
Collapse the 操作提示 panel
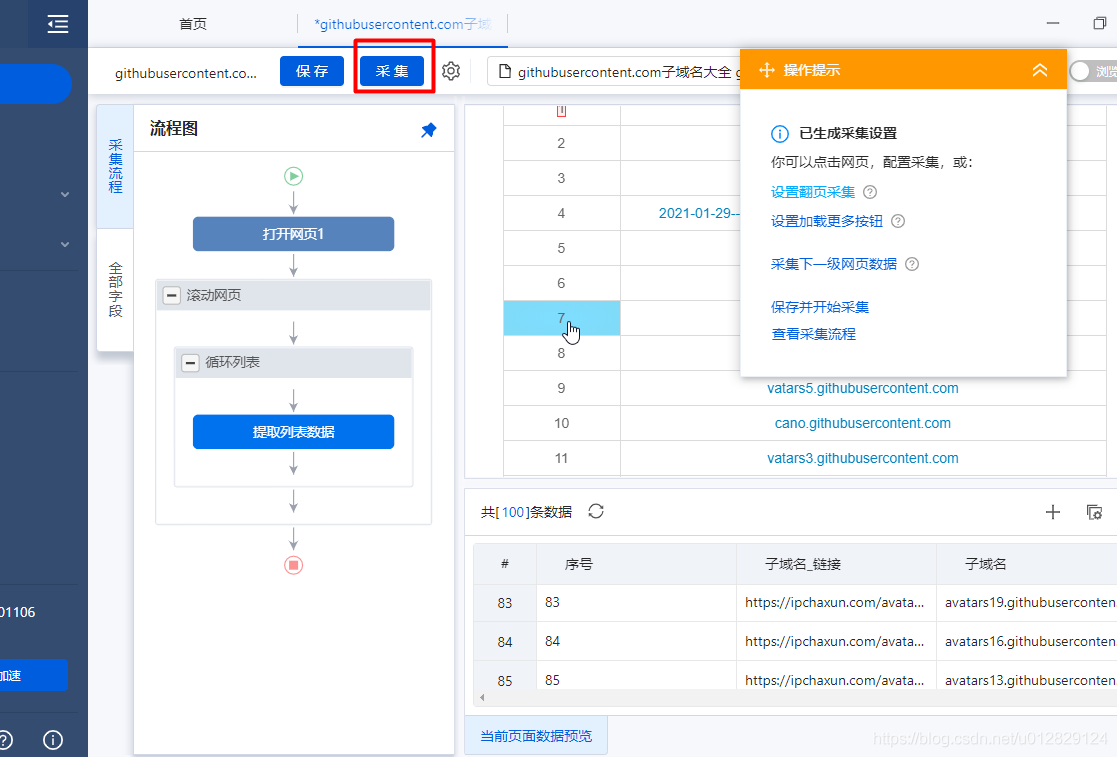tap(1040, 70)
